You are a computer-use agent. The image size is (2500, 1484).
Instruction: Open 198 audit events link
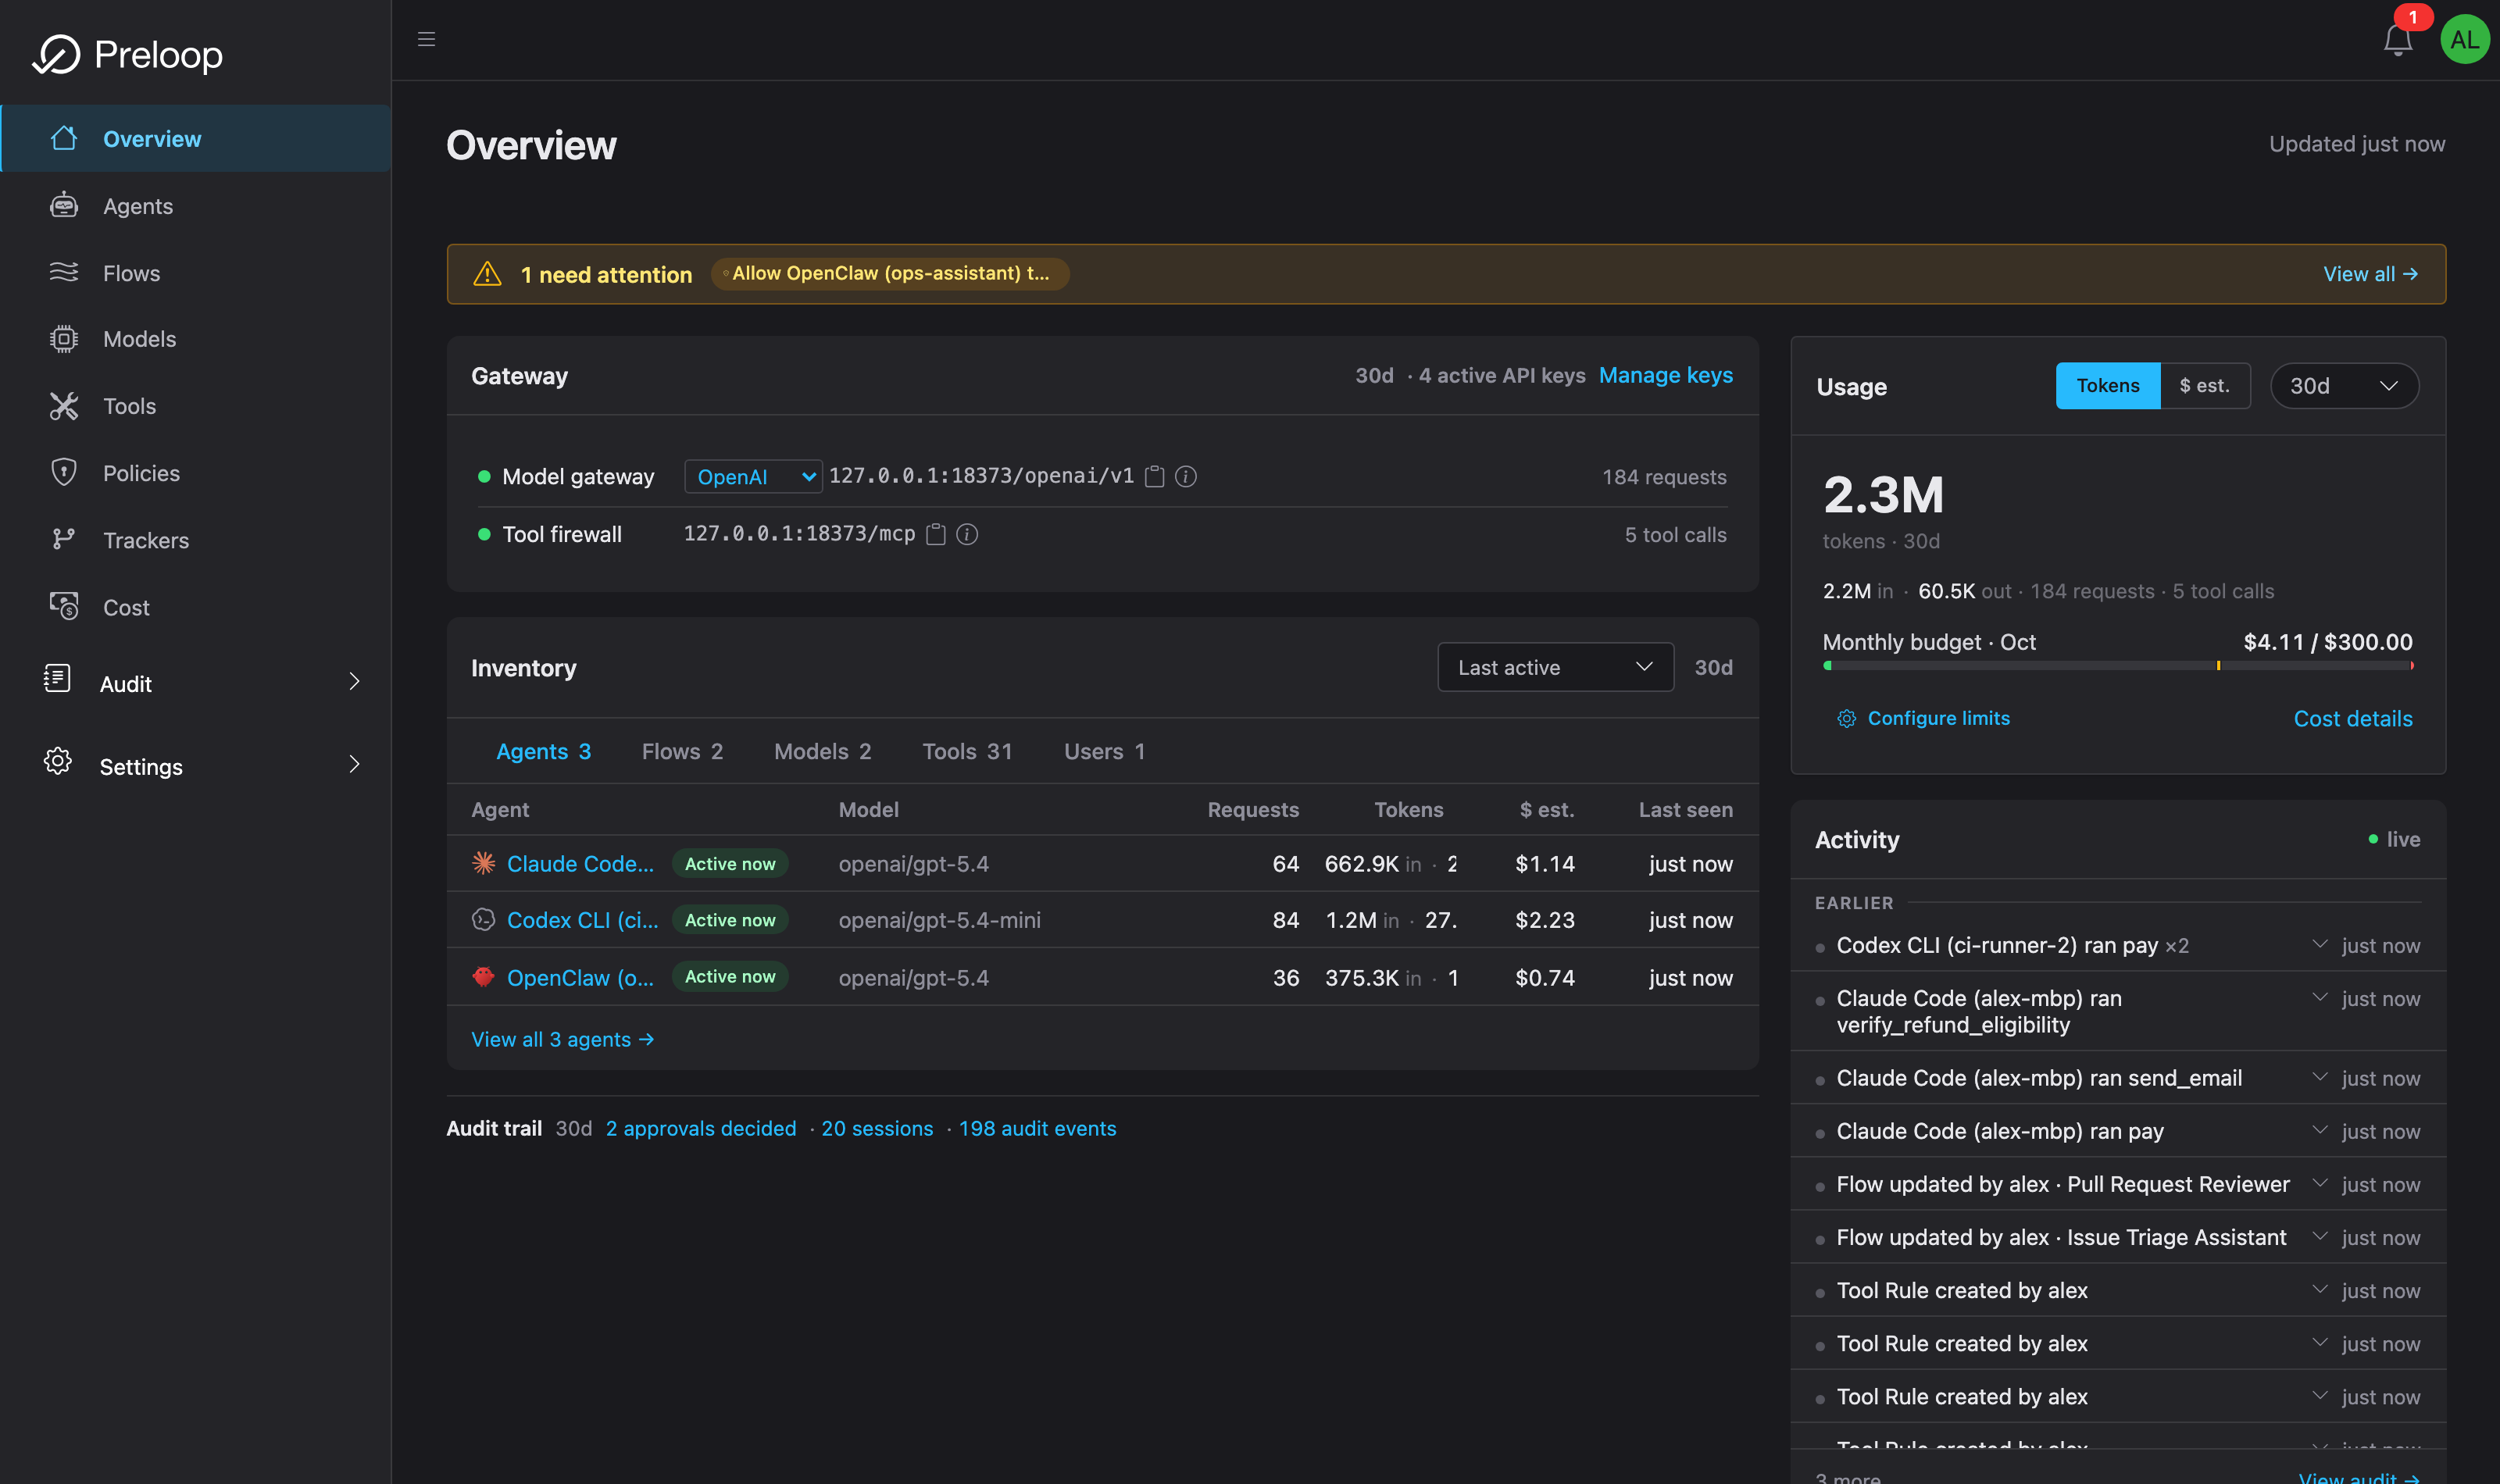1037,1128
